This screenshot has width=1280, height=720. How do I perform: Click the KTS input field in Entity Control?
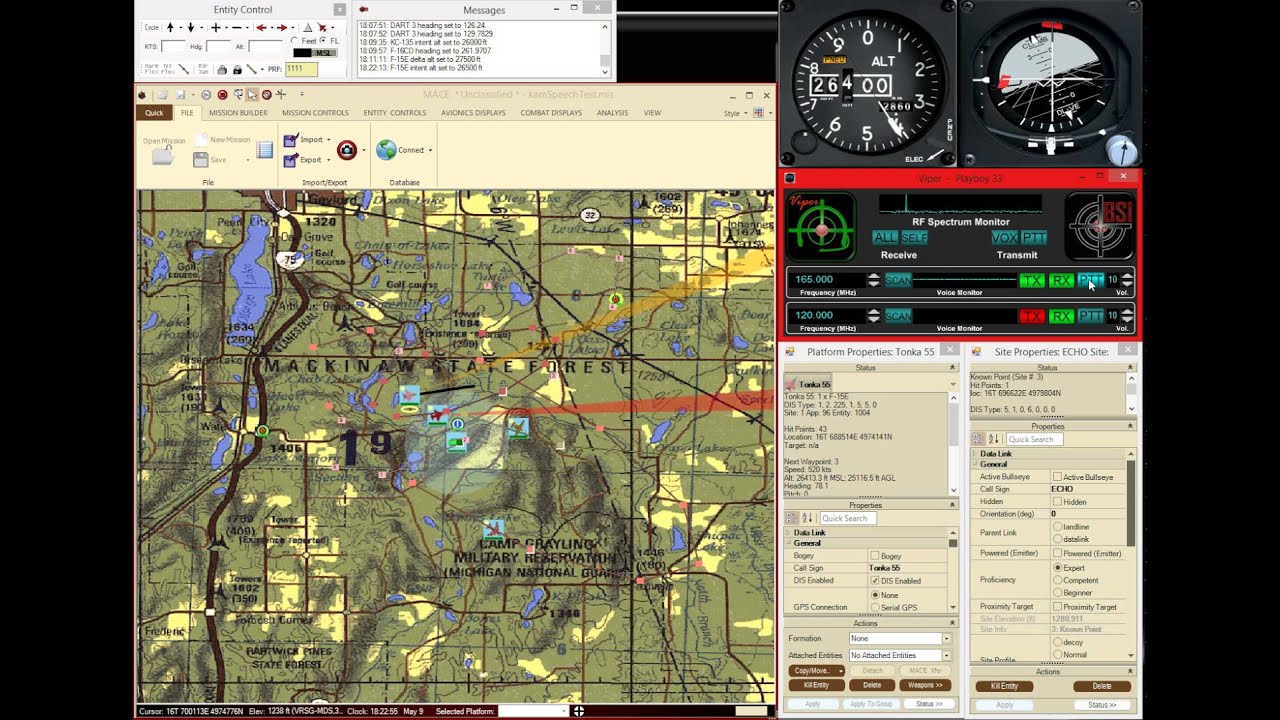coord(173,46)
